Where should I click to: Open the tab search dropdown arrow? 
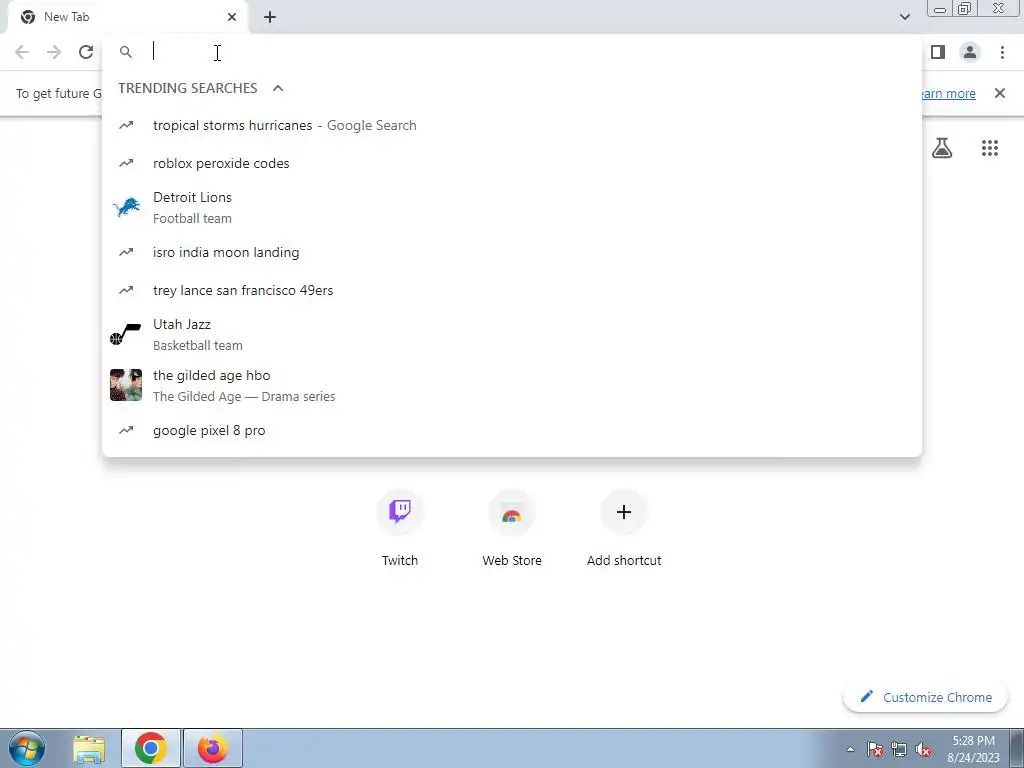coord(904,17)
